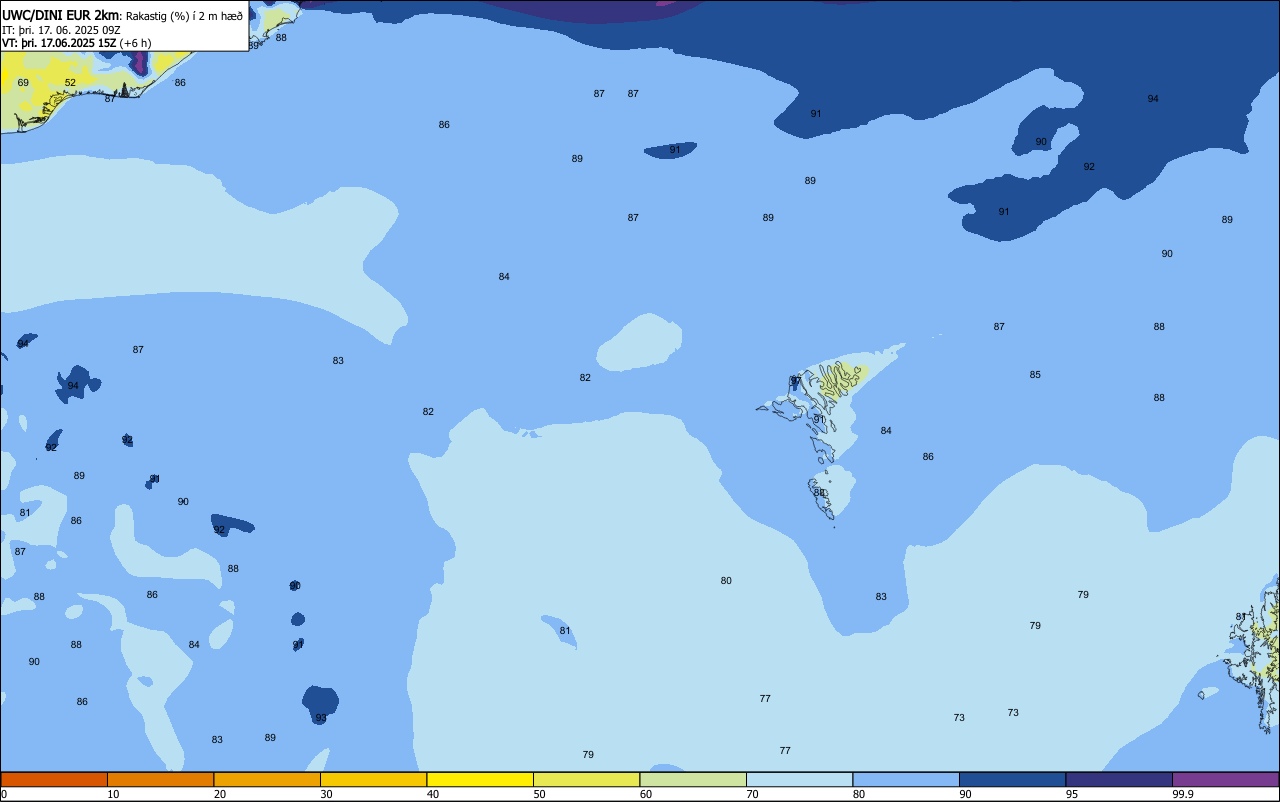
Task: Click the humidity value "85" on the map
Action: 1035,375
